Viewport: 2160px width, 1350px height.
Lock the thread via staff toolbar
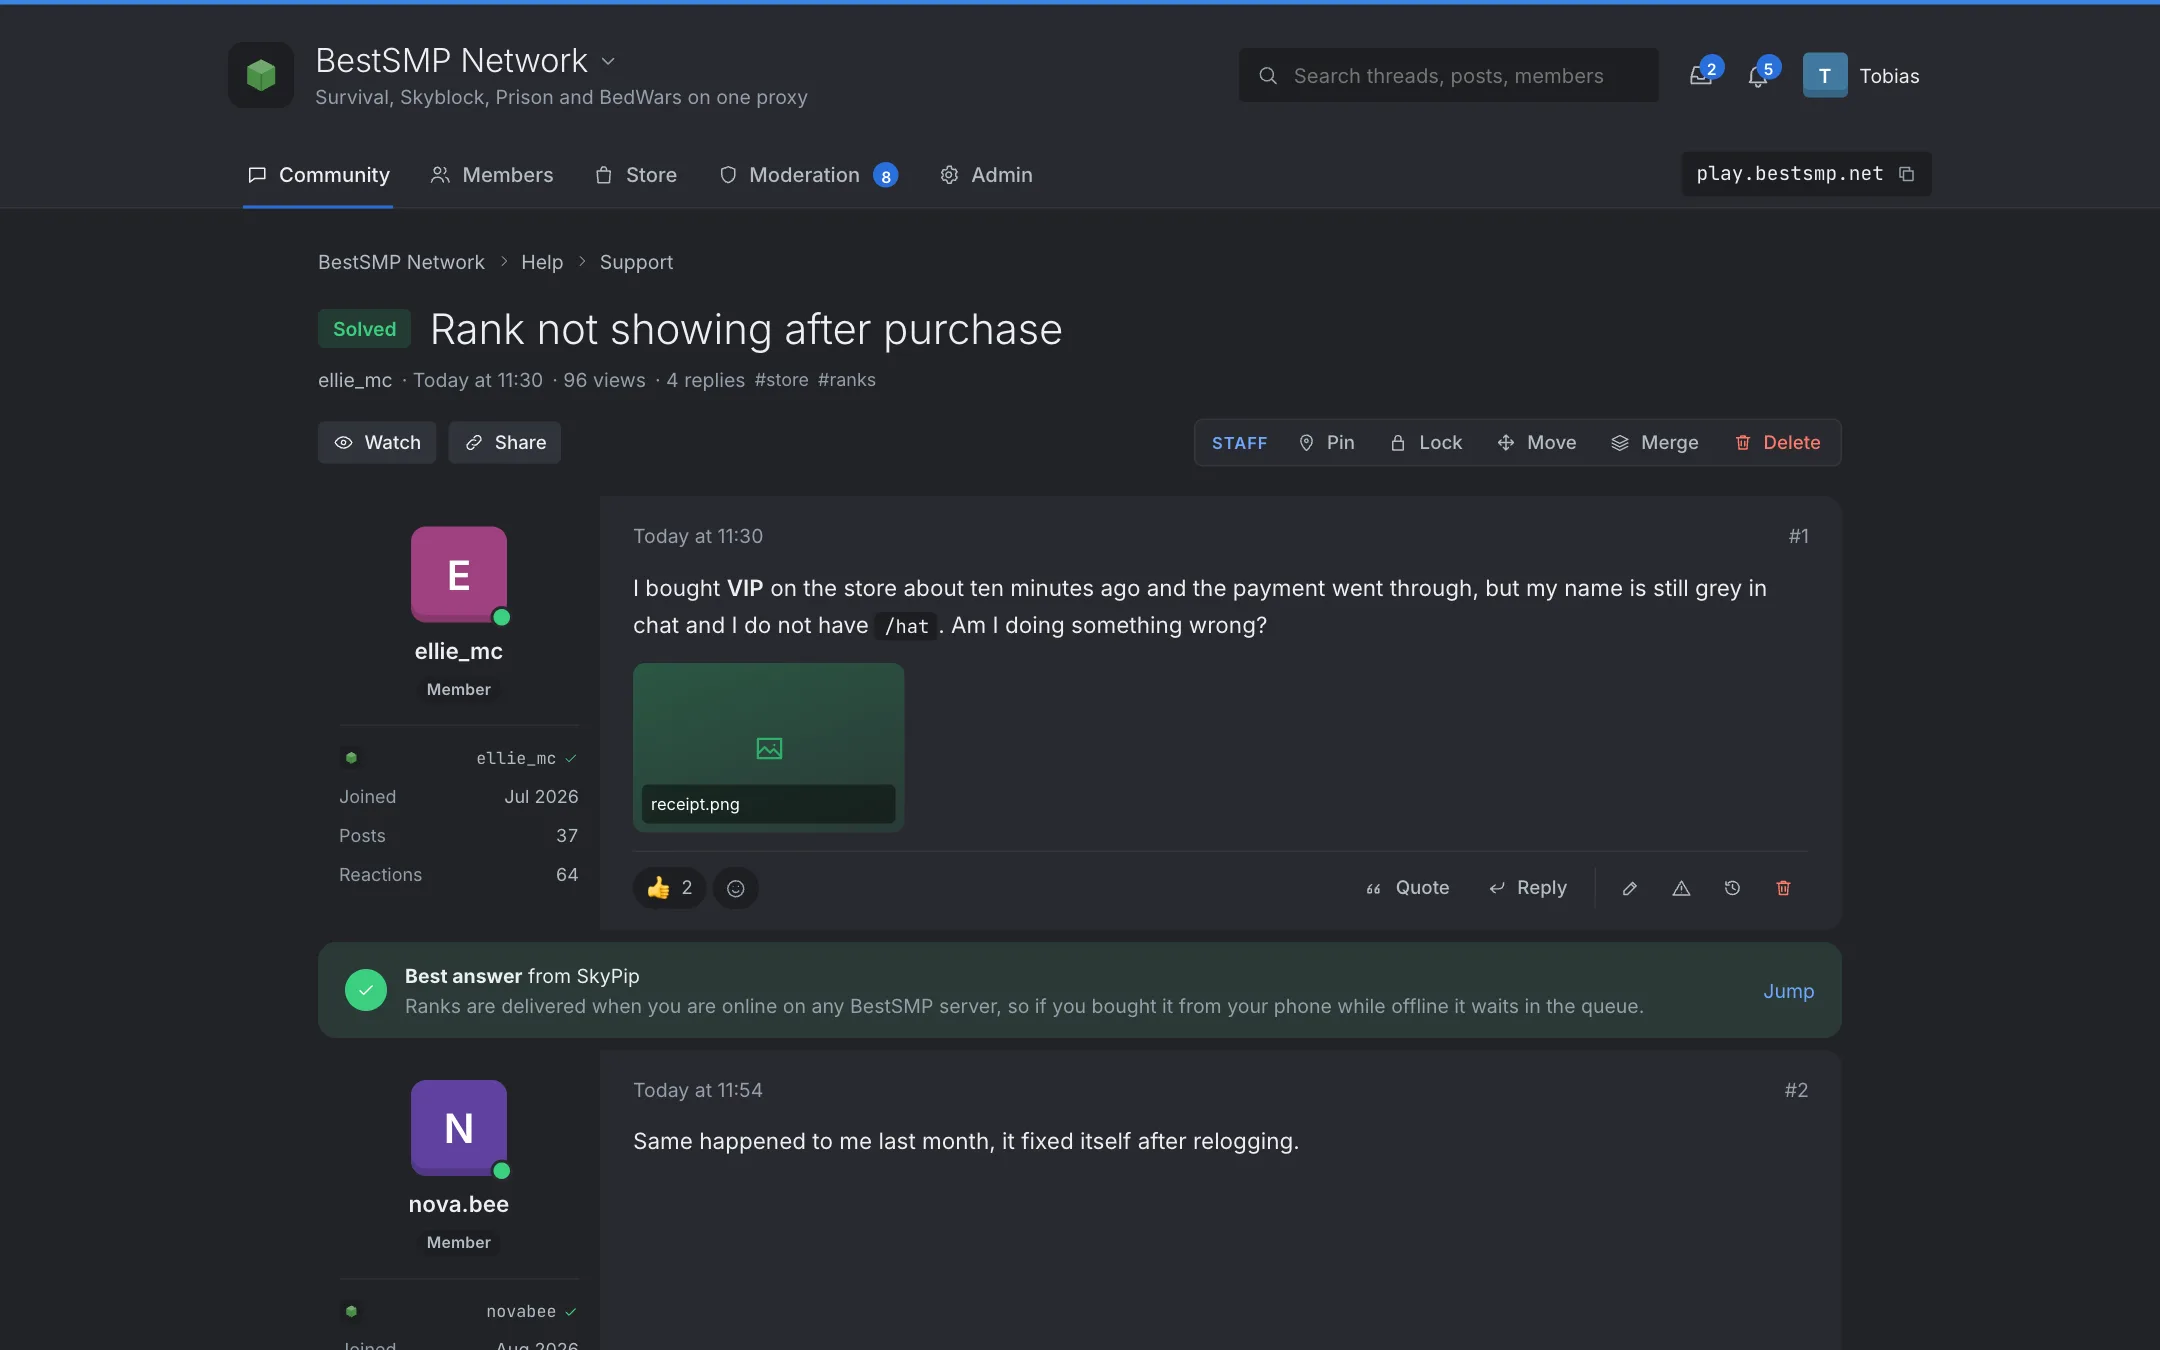pos(1426,442)
